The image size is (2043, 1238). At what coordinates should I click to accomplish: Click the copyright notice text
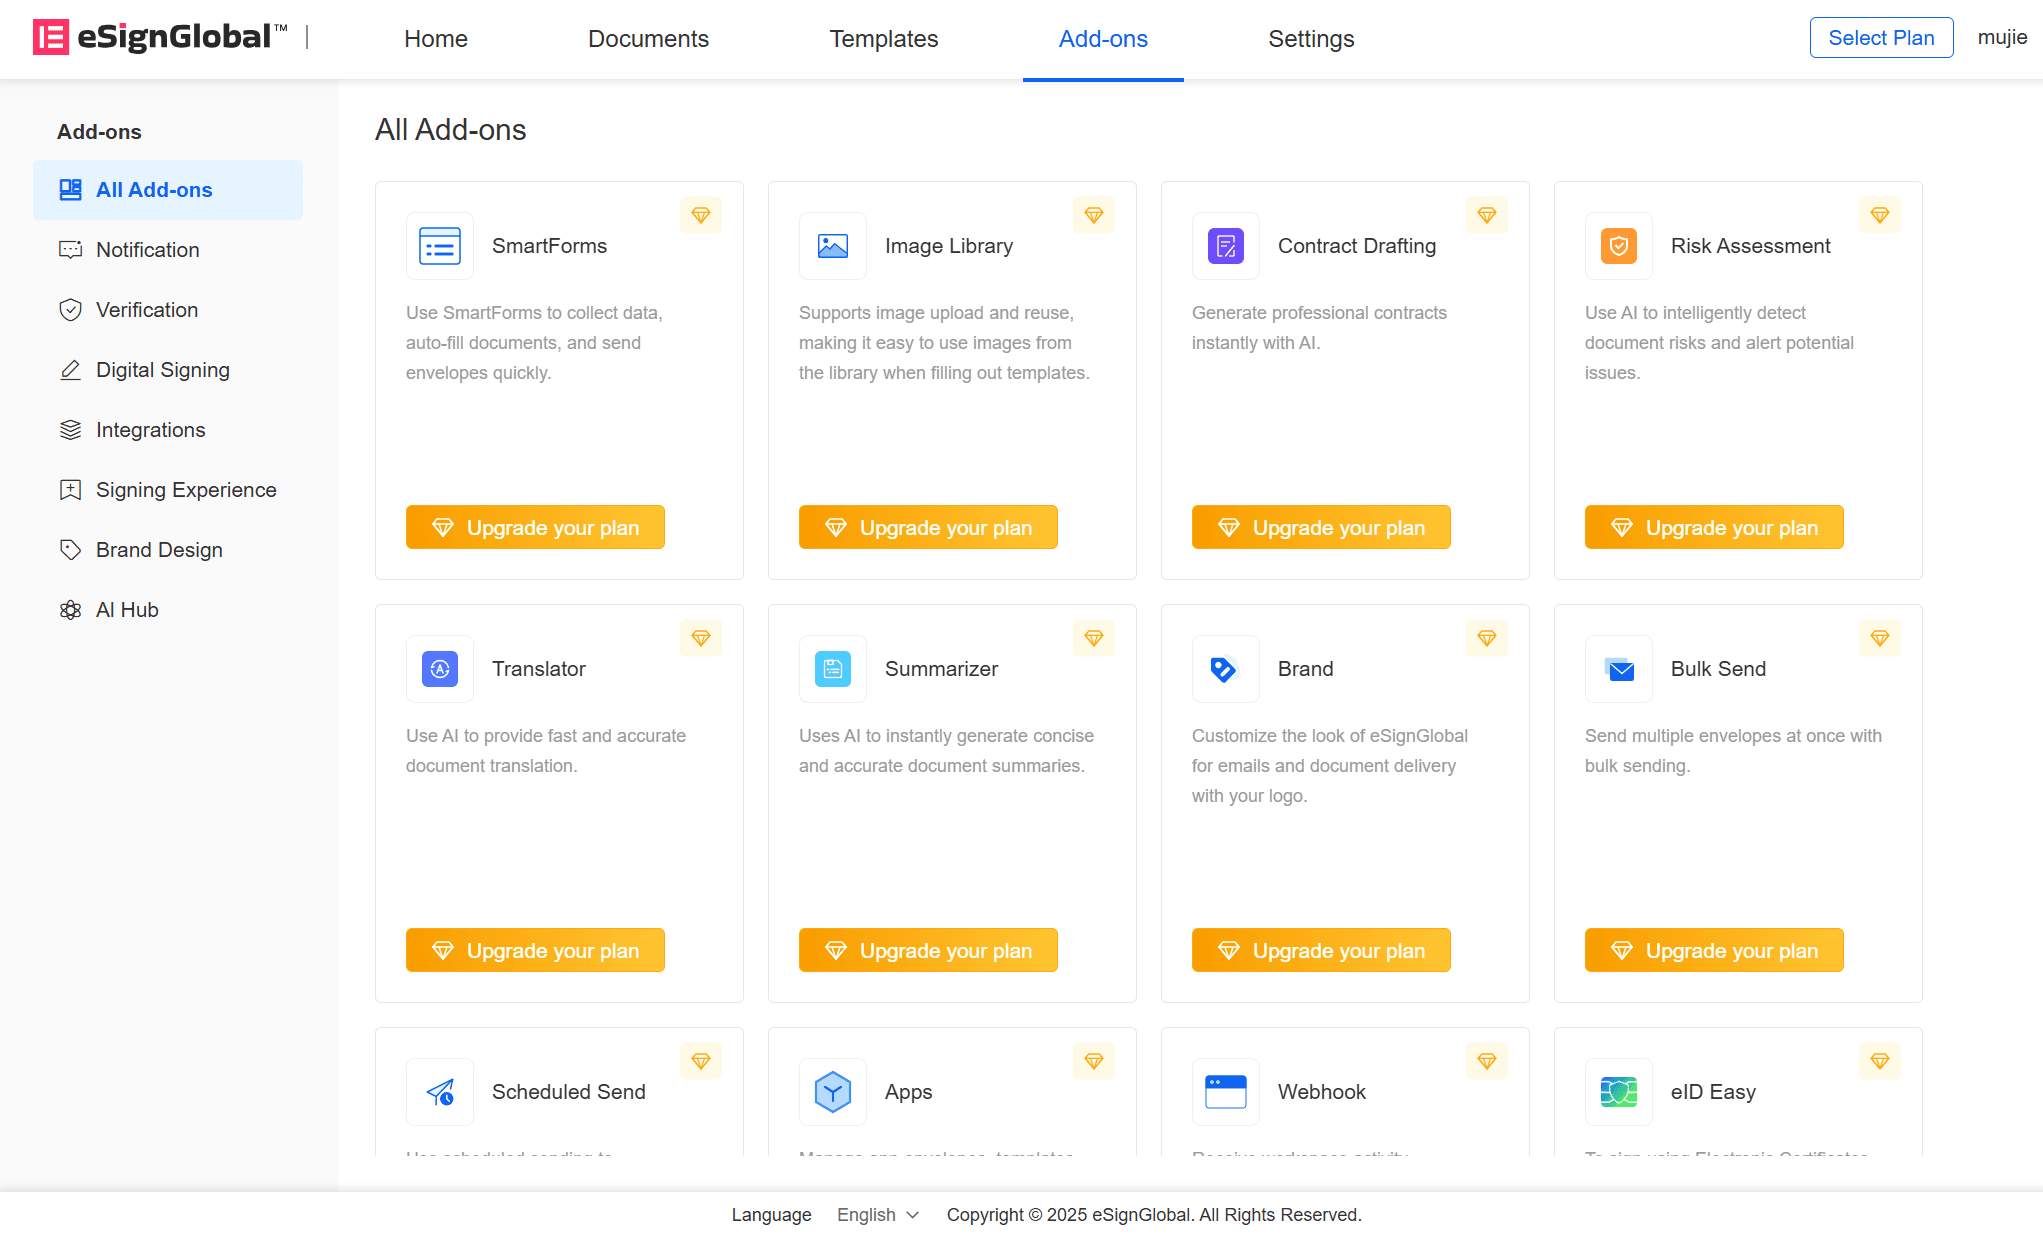pos(1154,1214)
